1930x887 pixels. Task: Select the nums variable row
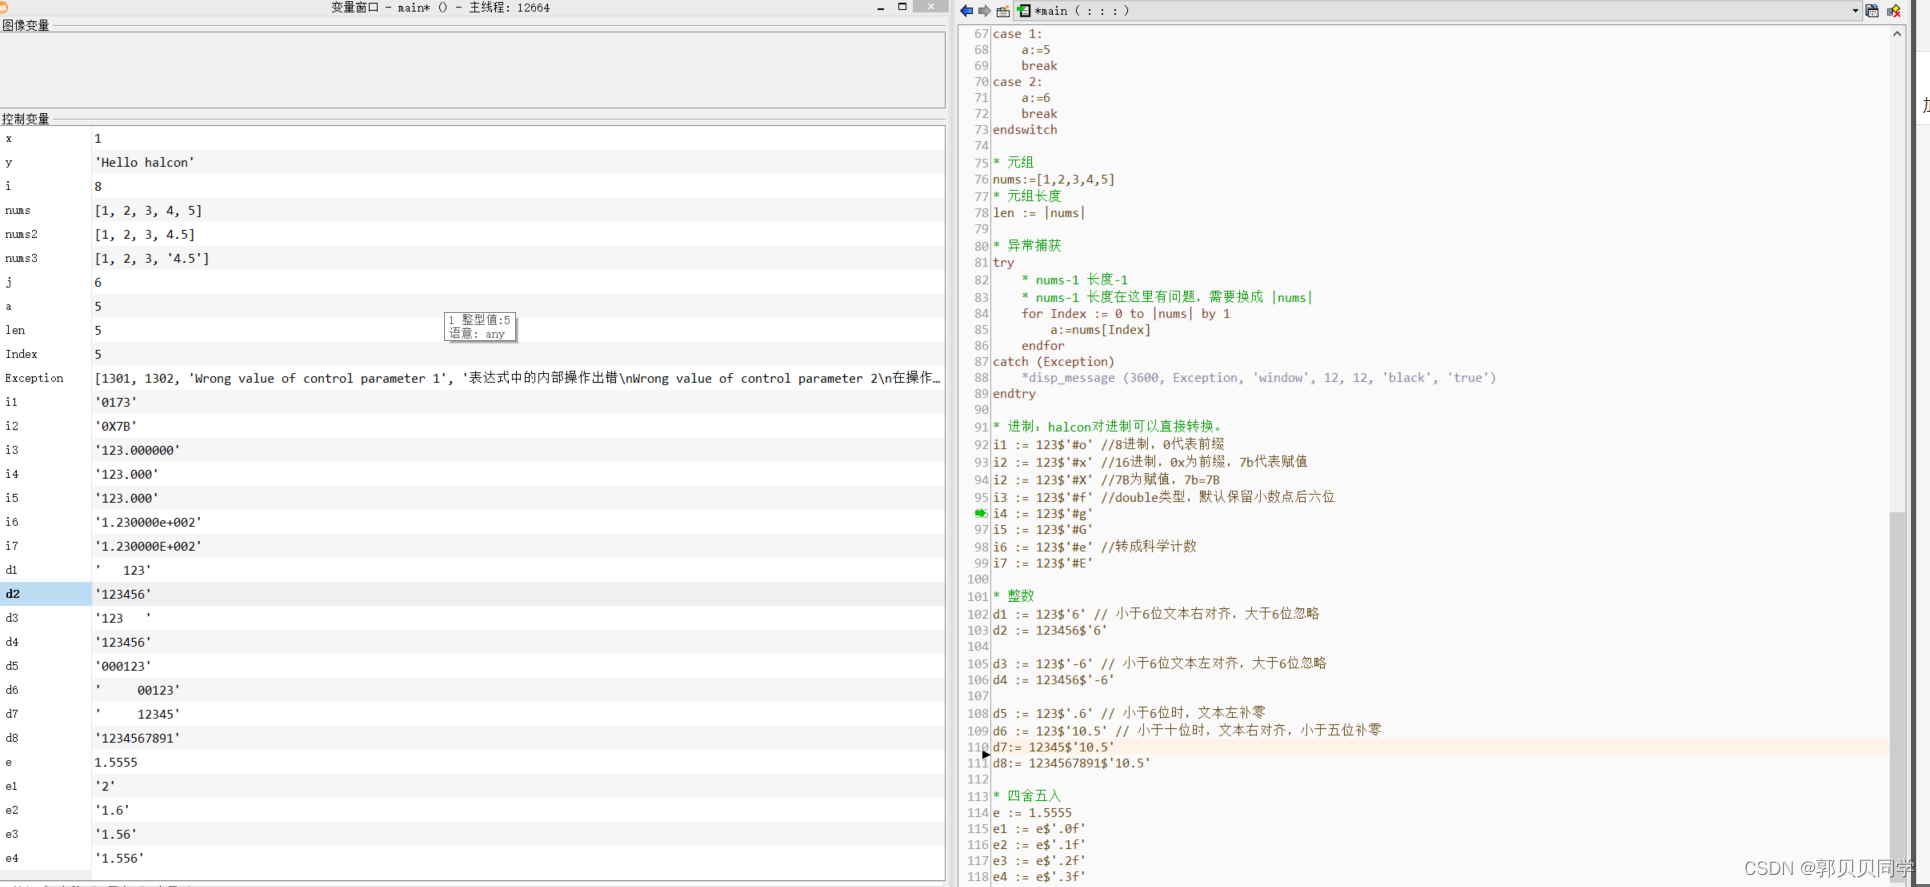tap(472, 210)
